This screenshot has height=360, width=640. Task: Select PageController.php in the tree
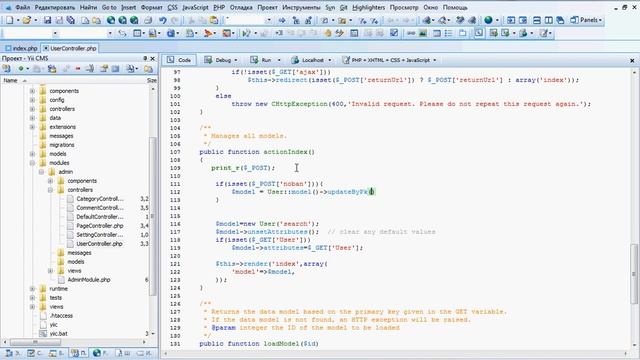100,226
